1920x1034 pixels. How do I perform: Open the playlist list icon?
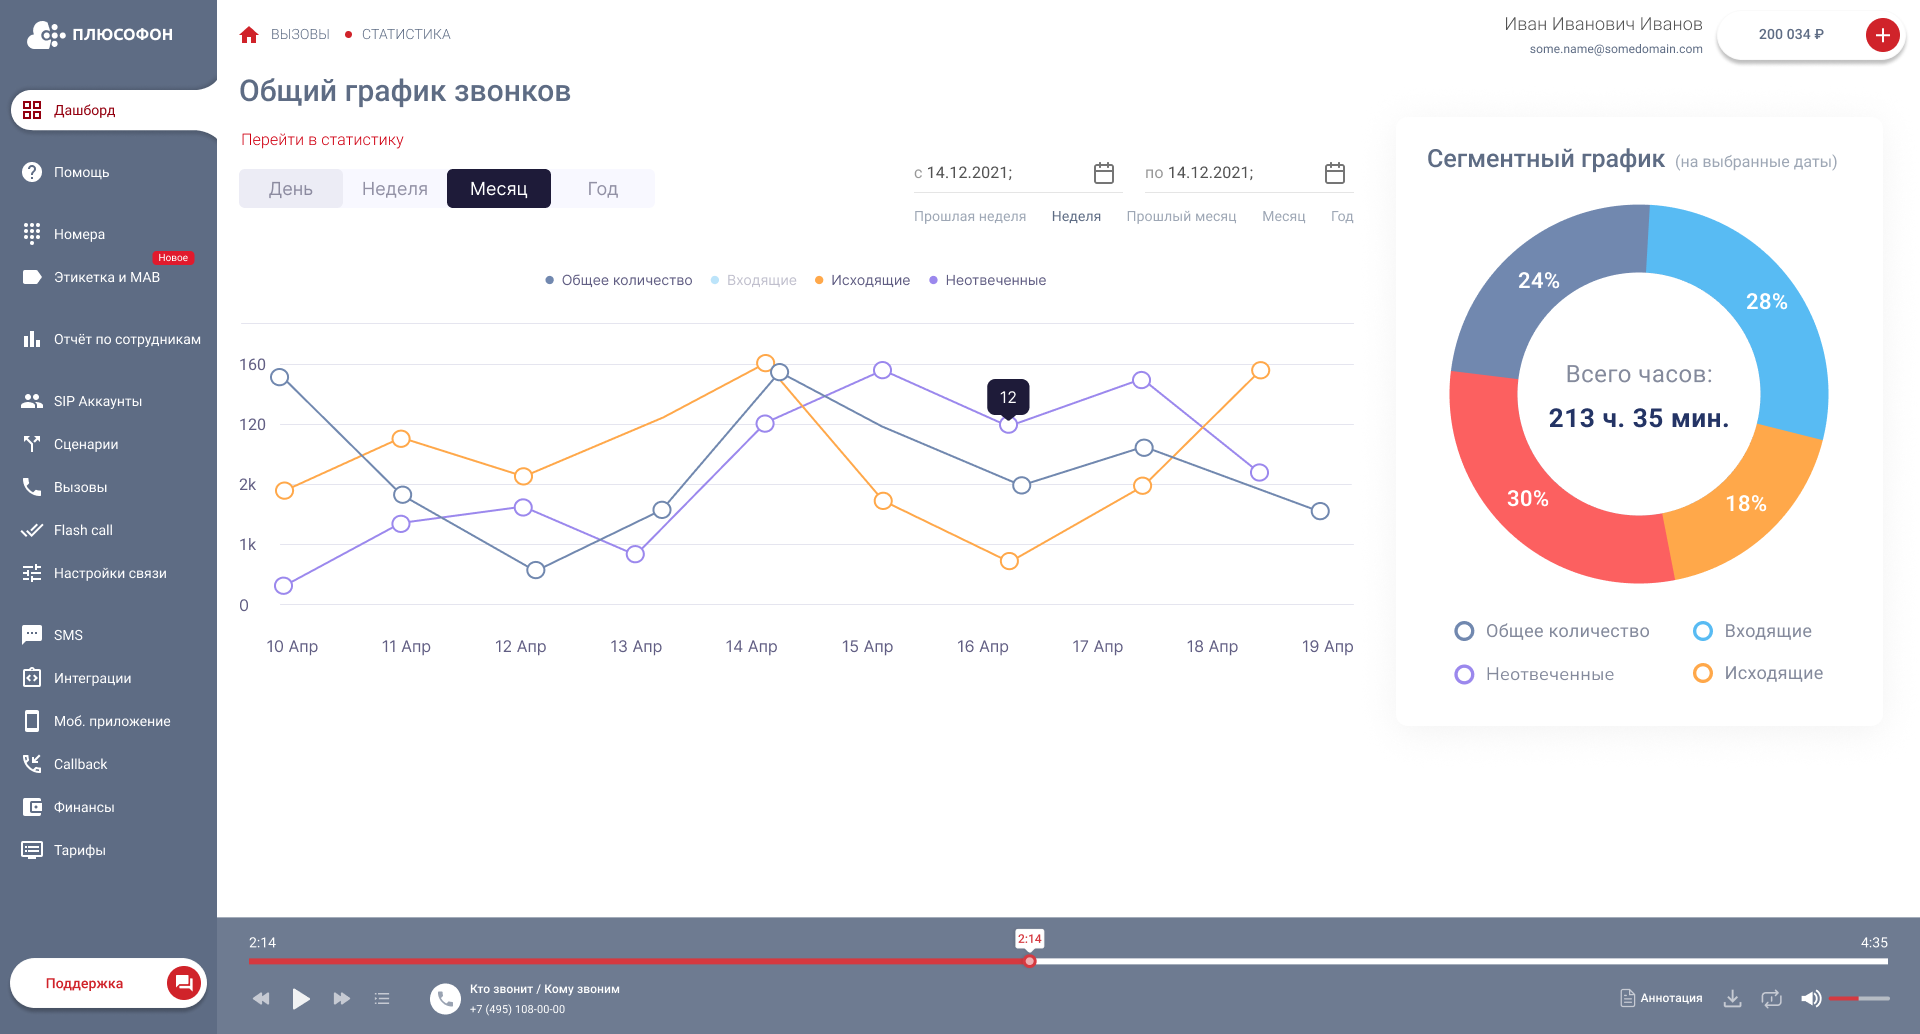click(382, 998)
